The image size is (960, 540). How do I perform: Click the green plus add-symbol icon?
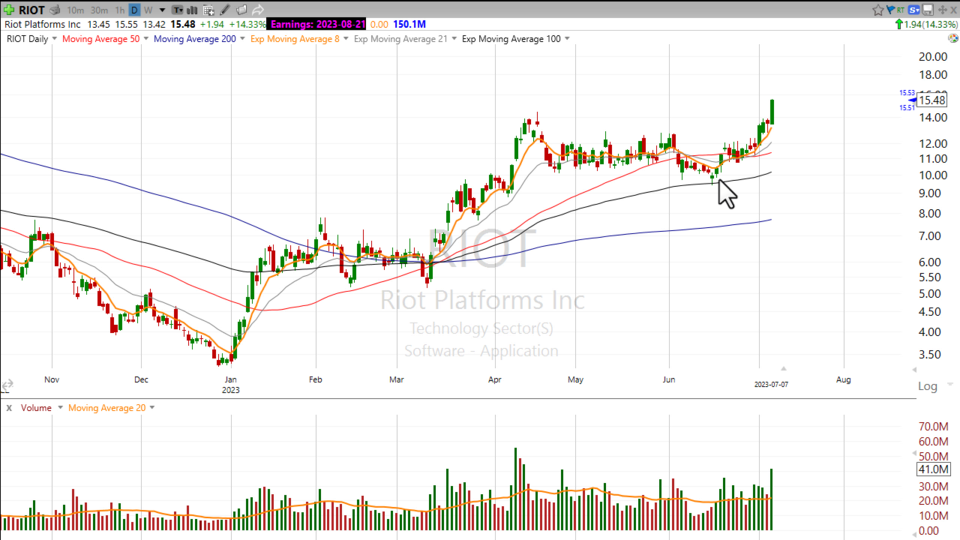coord(9,10)
